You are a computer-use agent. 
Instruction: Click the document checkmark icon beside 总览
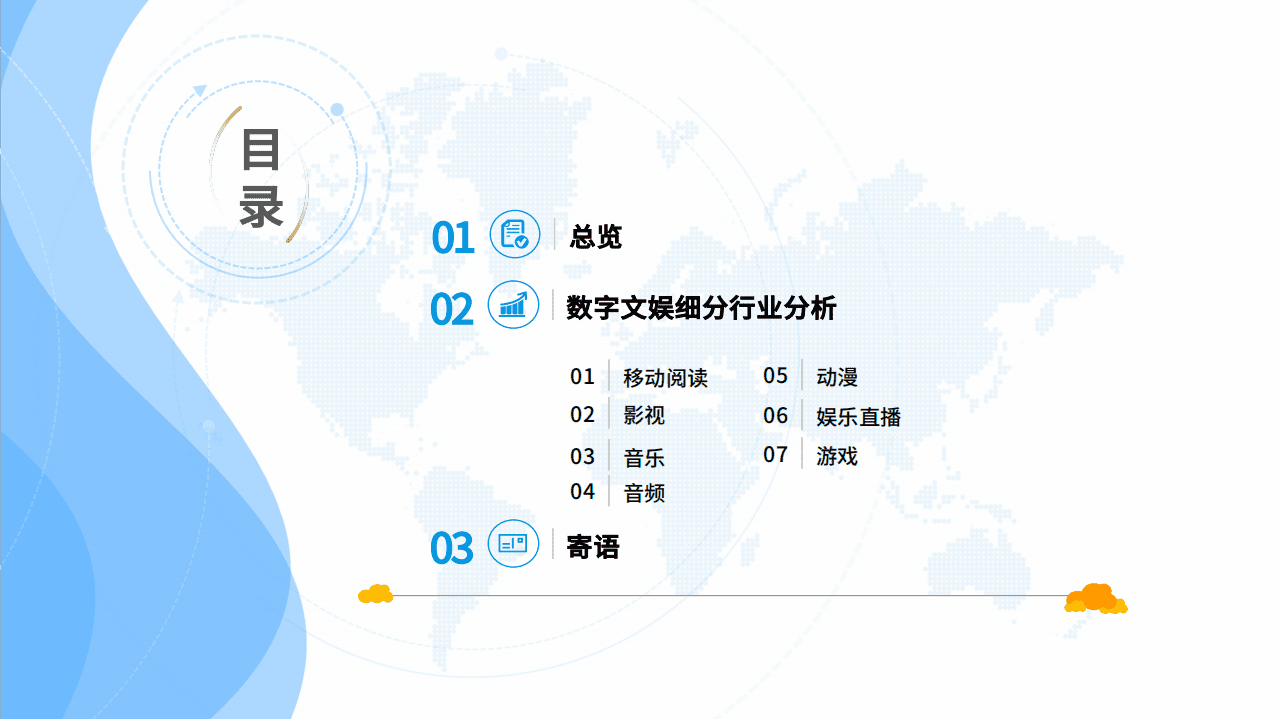click(512, 234)
